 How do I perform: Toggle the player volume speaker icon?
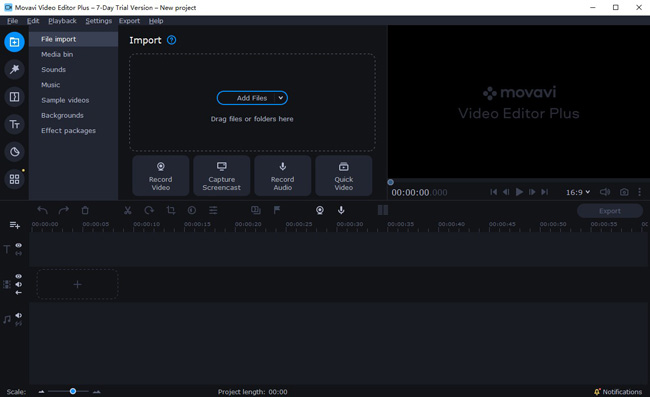pos(605,192)
